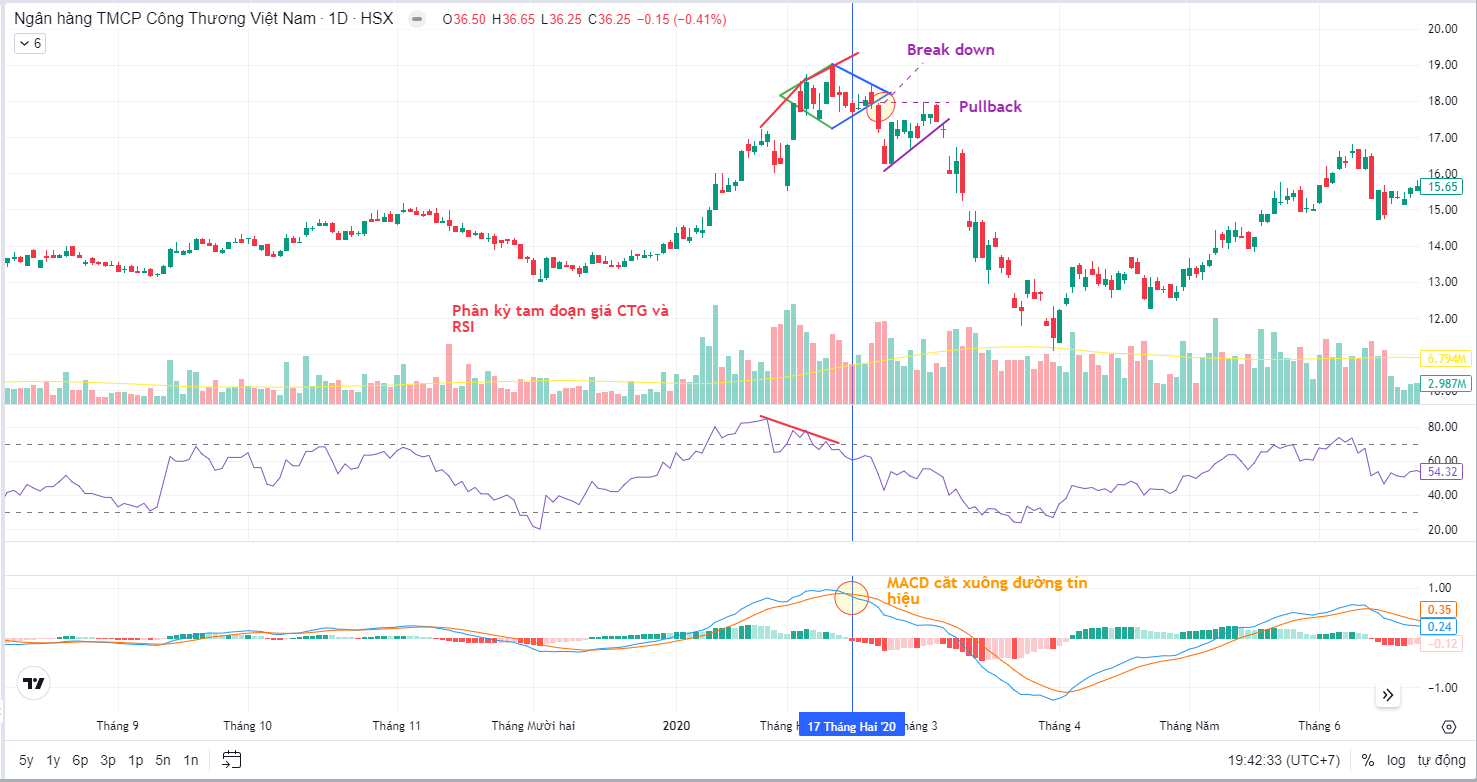This screenshot has height=782, width=1477.
Task: Click the 13.00 price axis label
Action: (1442, 282)
